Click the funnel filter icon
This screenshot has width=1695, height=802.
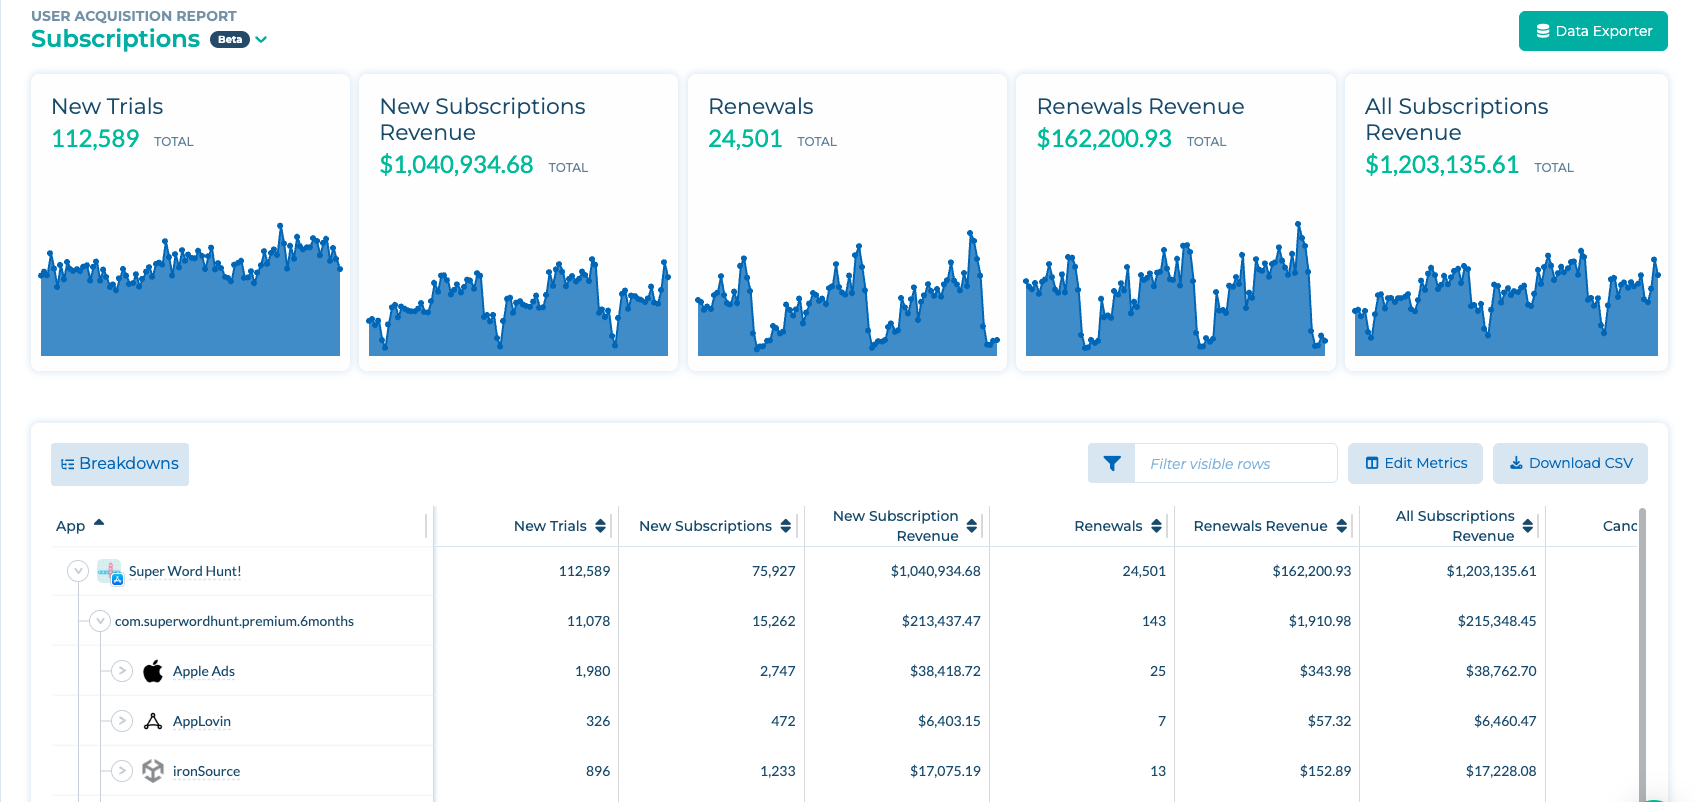pyautogui.click(x=1111, y=463)
